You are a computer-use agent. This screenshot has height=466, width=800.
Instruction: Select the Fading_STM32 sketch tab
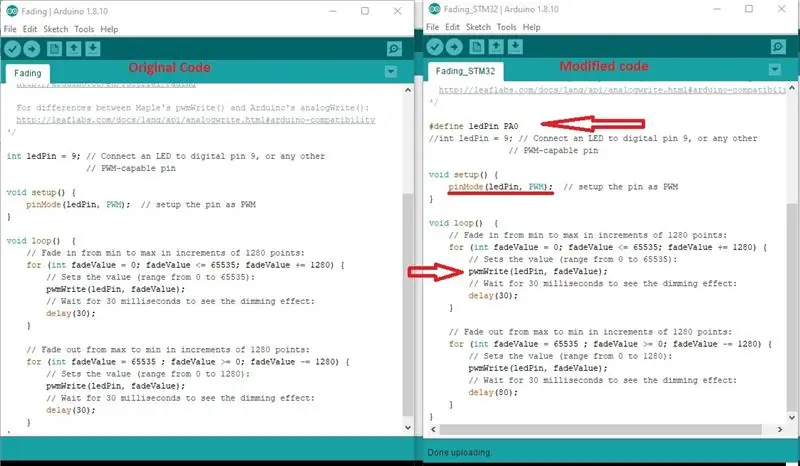[x=465, y=71]
